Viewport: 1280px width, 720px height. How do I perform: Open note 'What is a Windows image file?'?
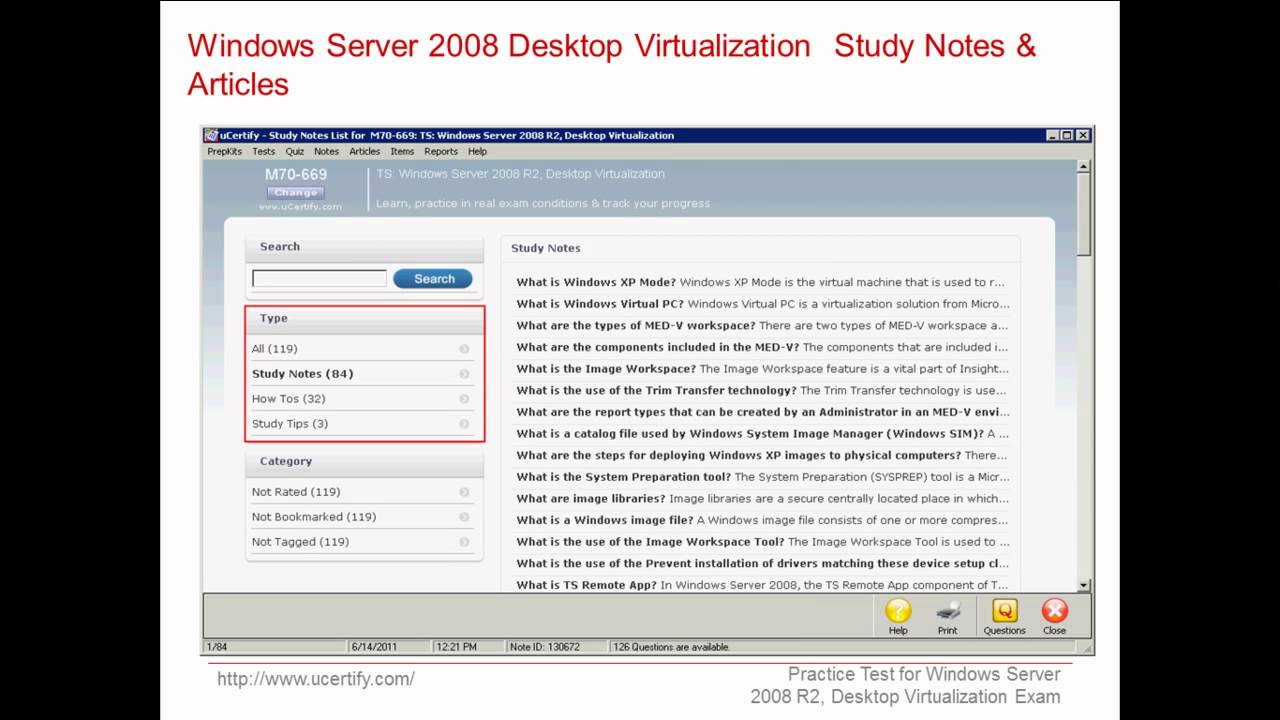(762, 520)
